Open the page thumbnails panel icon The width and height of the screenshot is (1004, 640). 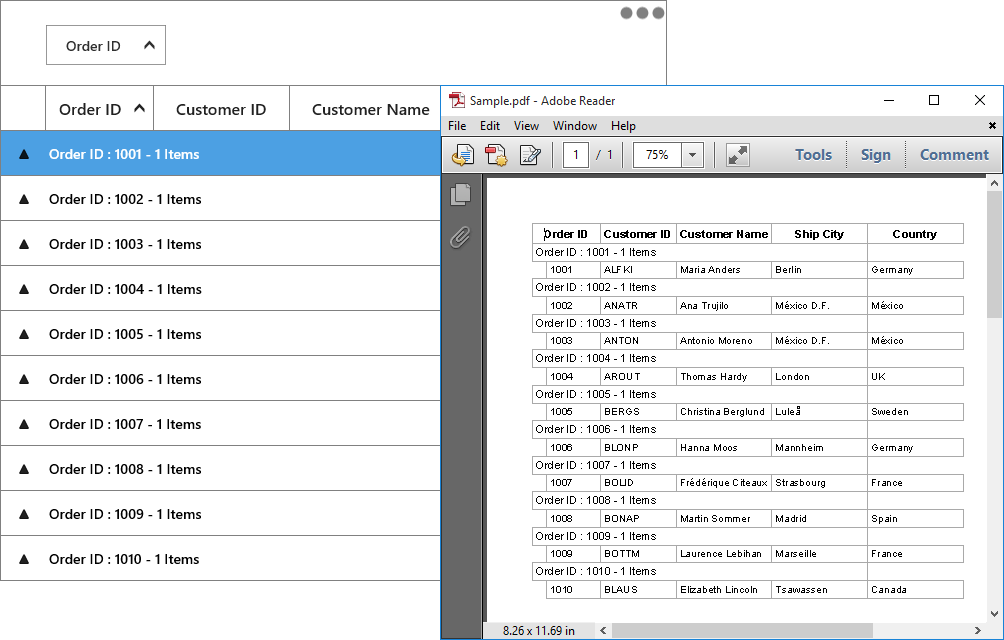pyautogui.click(x=460, y=195)
